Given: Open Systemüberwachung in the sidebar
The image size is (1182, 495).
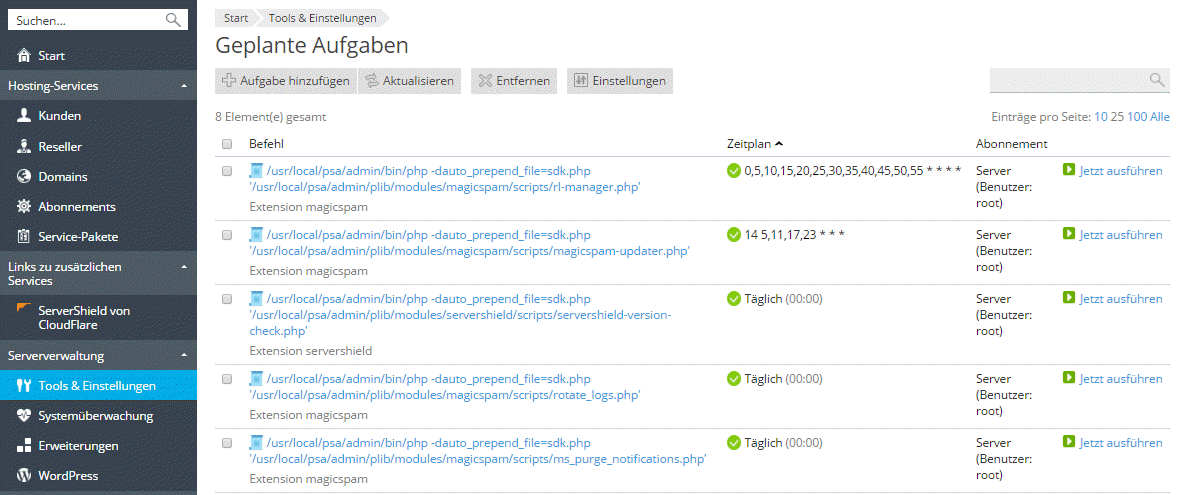Looking at the screenshot, I should pyautogui.click(x=98, y=416).
